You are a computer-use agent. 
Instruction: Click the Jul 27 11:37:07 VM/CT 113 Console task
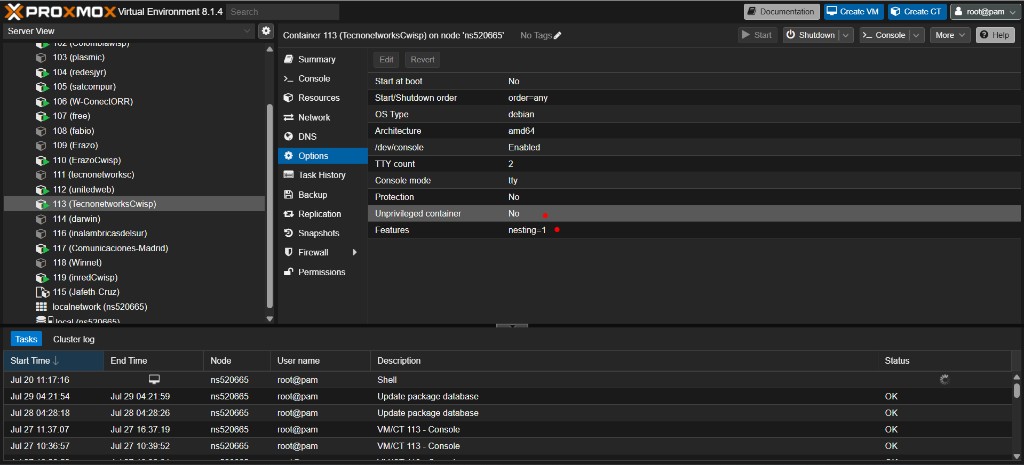[508, 429]
